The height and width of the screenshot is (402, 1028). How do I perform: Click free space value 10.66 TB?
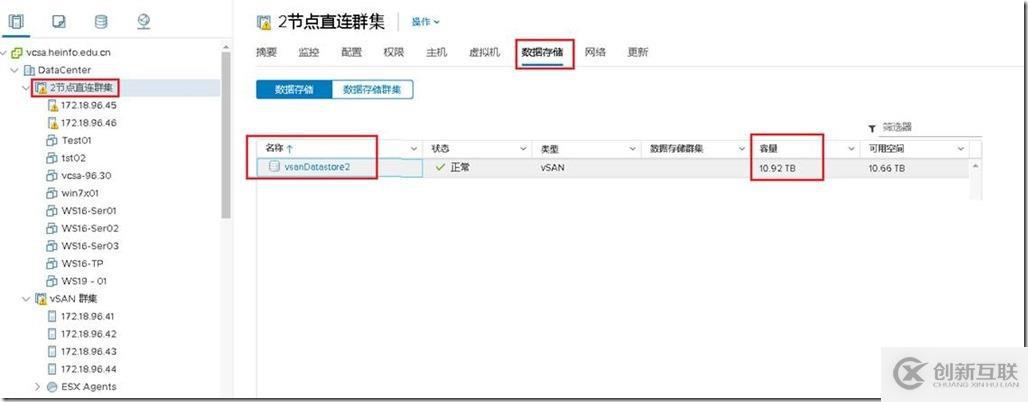coord(887,168)
